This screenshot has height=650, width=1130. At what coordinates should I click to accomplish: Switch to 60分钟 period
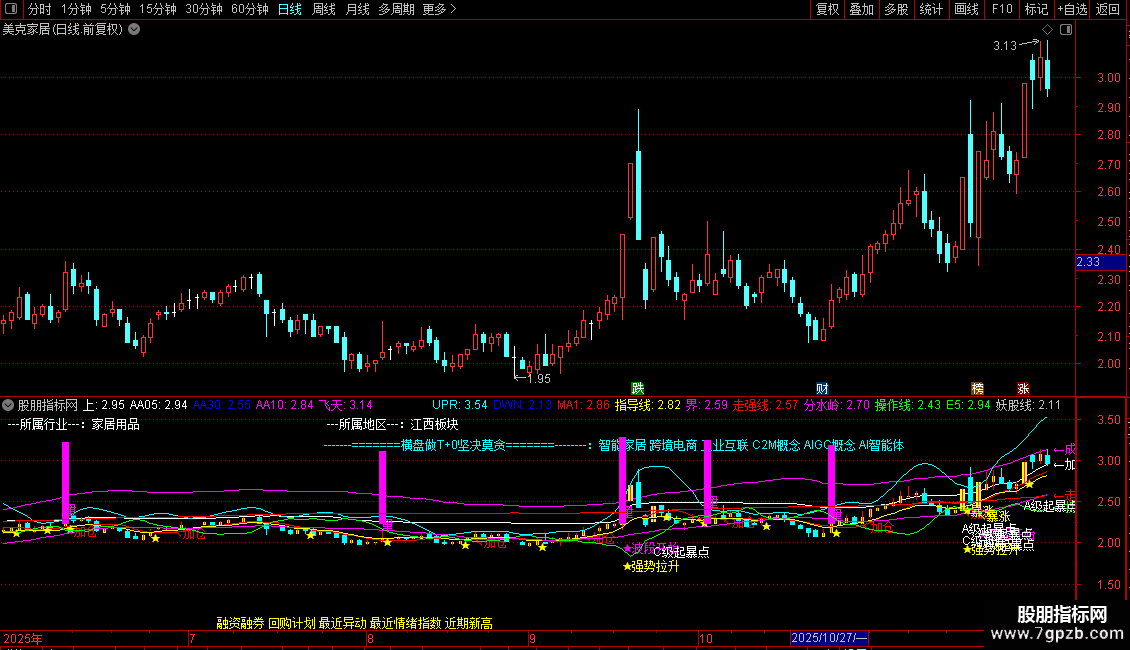point(250,9)
